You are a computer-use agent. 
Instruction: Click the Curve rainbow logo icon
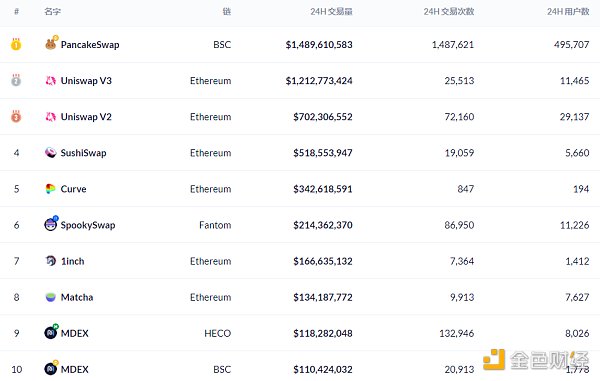(51, 189)
